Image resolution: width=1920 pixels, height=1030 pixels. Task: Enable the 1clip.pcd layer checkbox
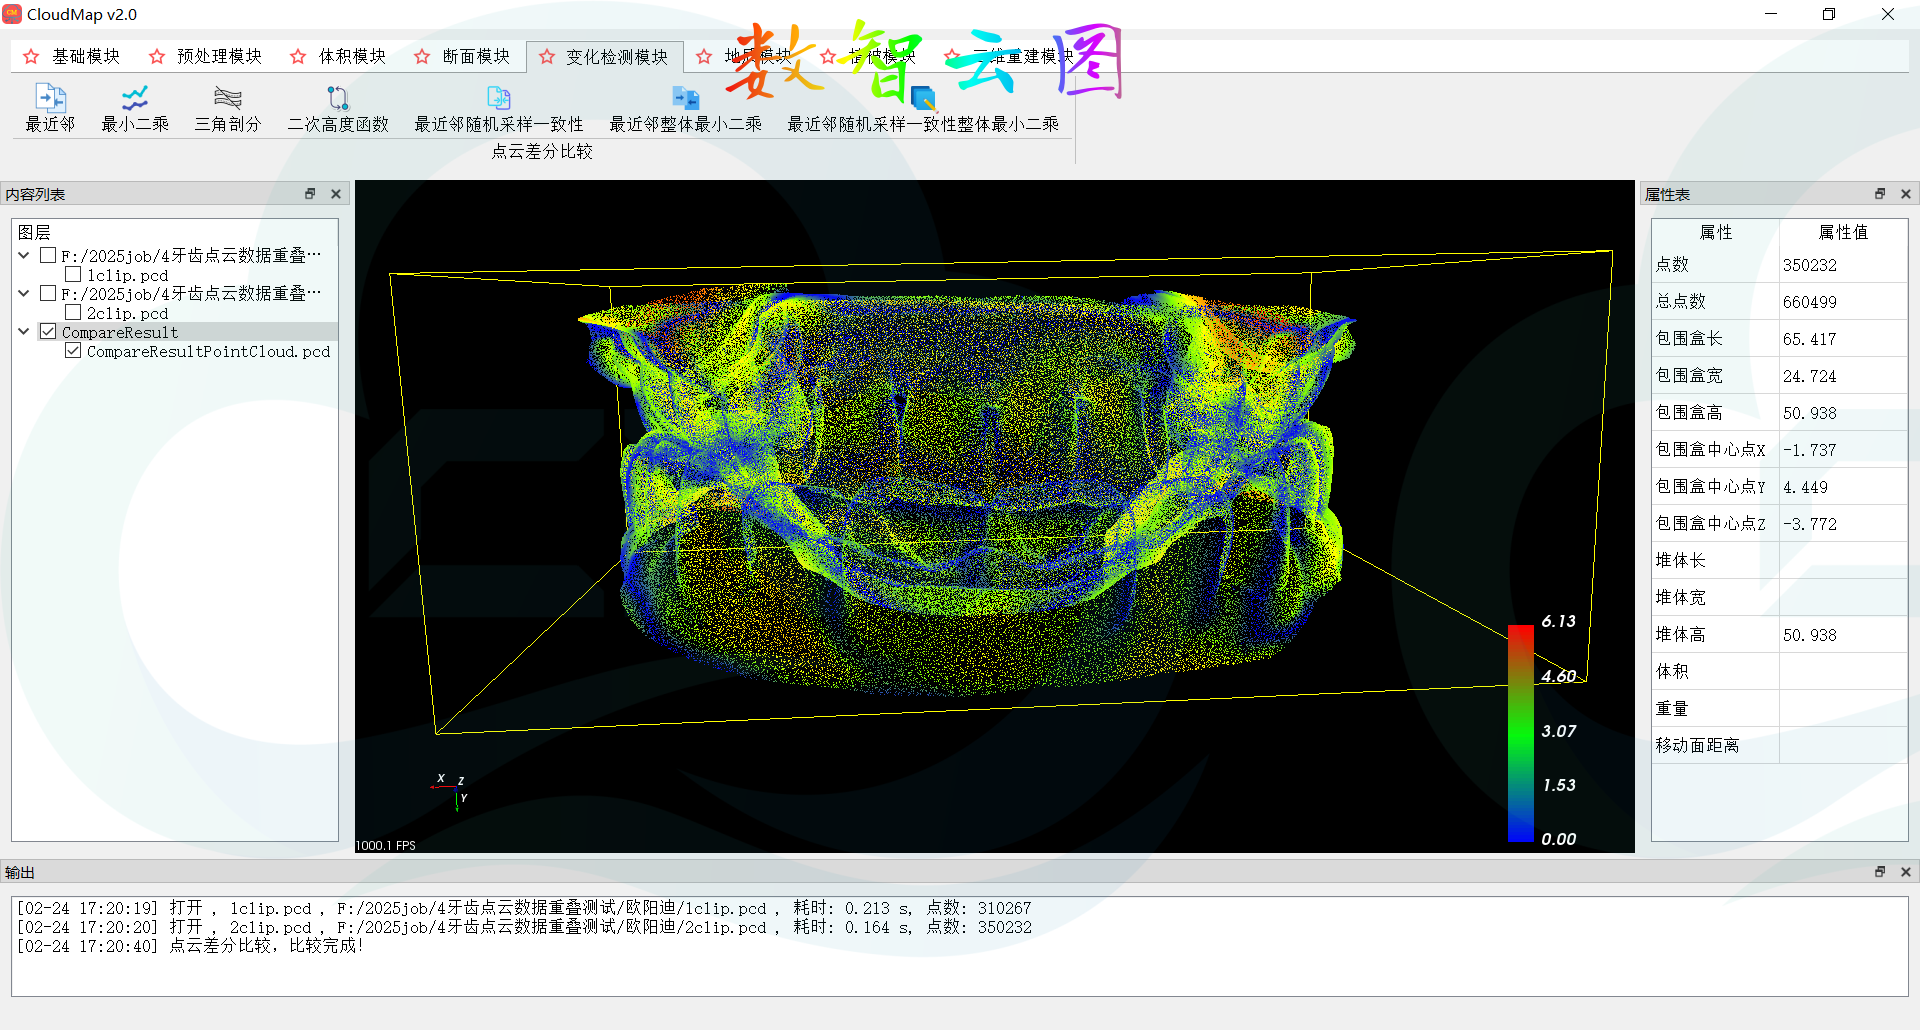point(73,274)
